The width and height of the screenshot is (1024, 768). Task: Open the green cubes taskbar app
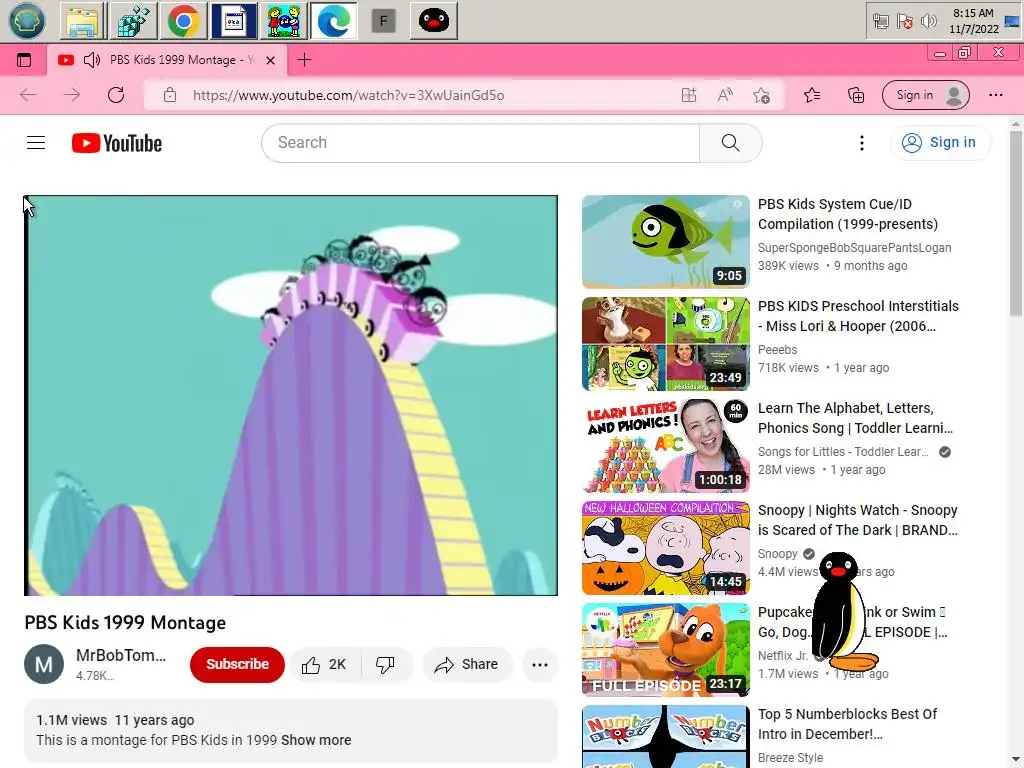[133, 21]
